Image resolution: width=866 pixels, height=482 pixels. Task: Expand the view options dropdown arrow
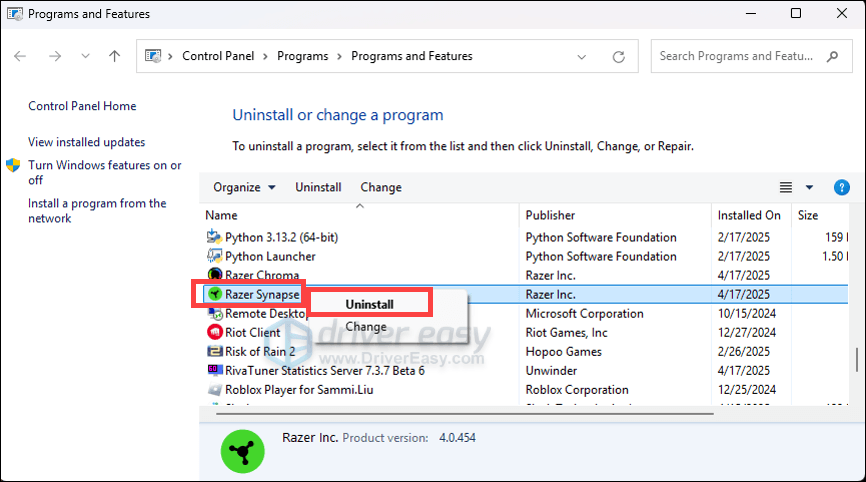coord(809,187)
